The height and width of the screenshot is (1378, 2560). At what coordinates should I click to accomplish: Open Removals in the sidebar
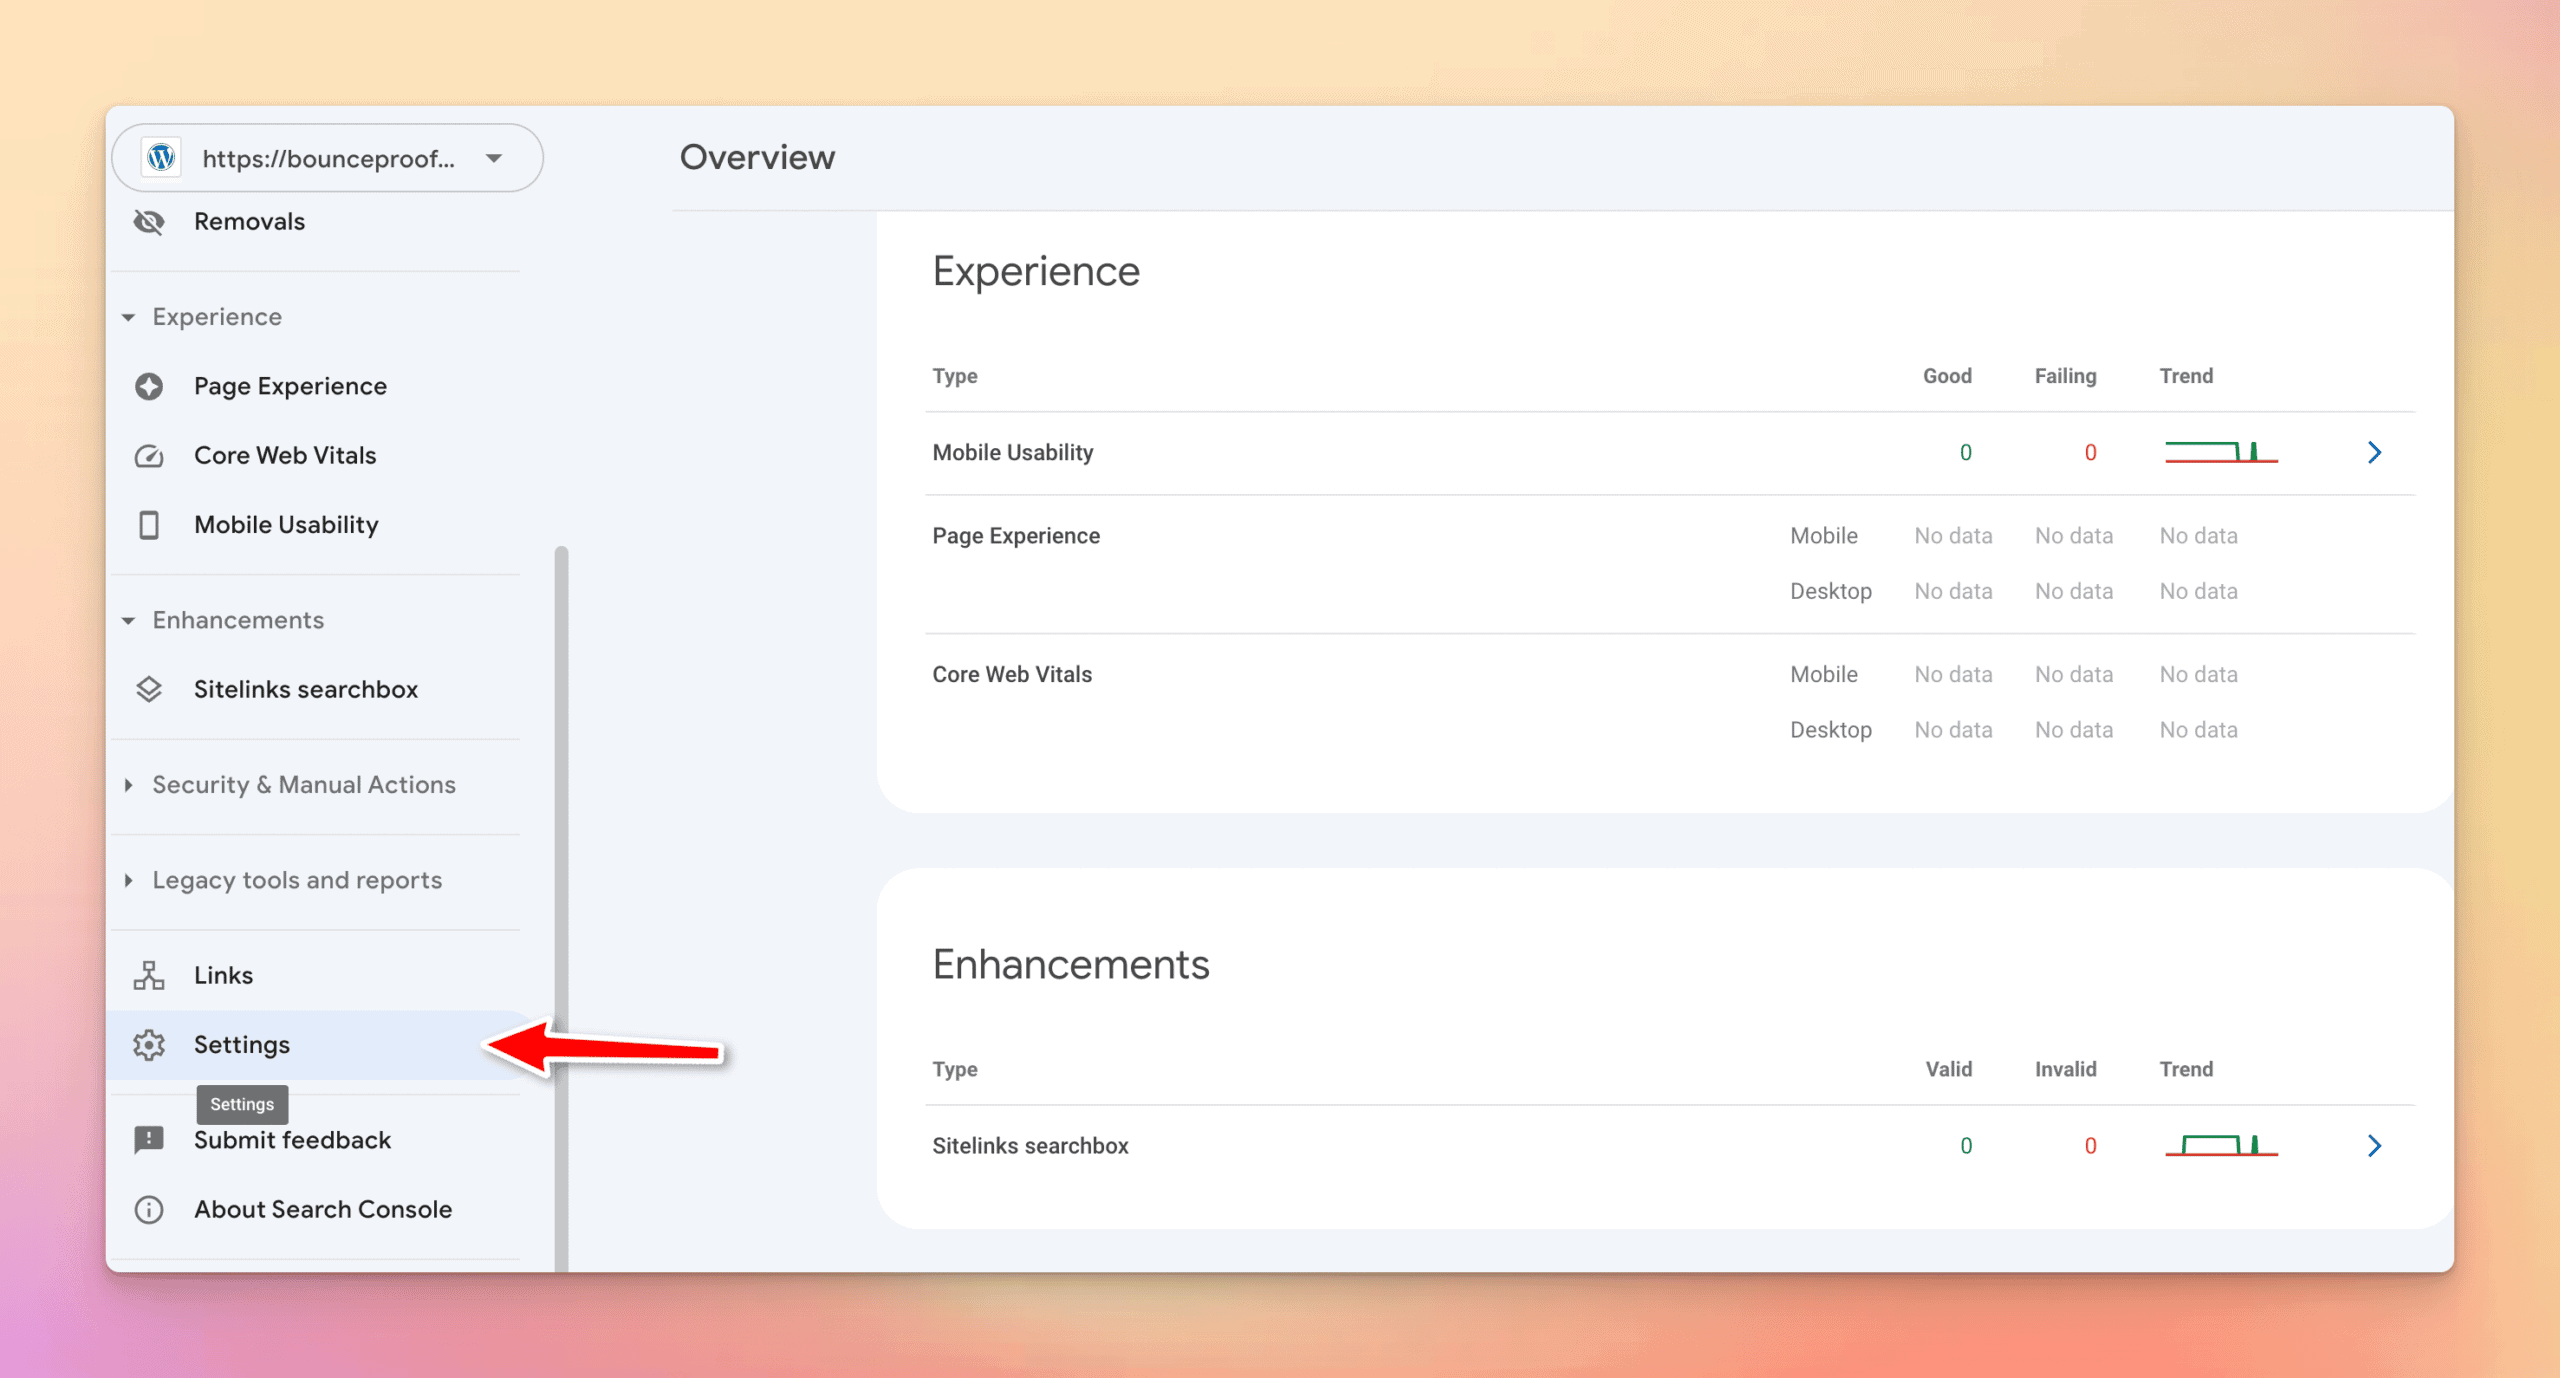[x=249, y=222]
